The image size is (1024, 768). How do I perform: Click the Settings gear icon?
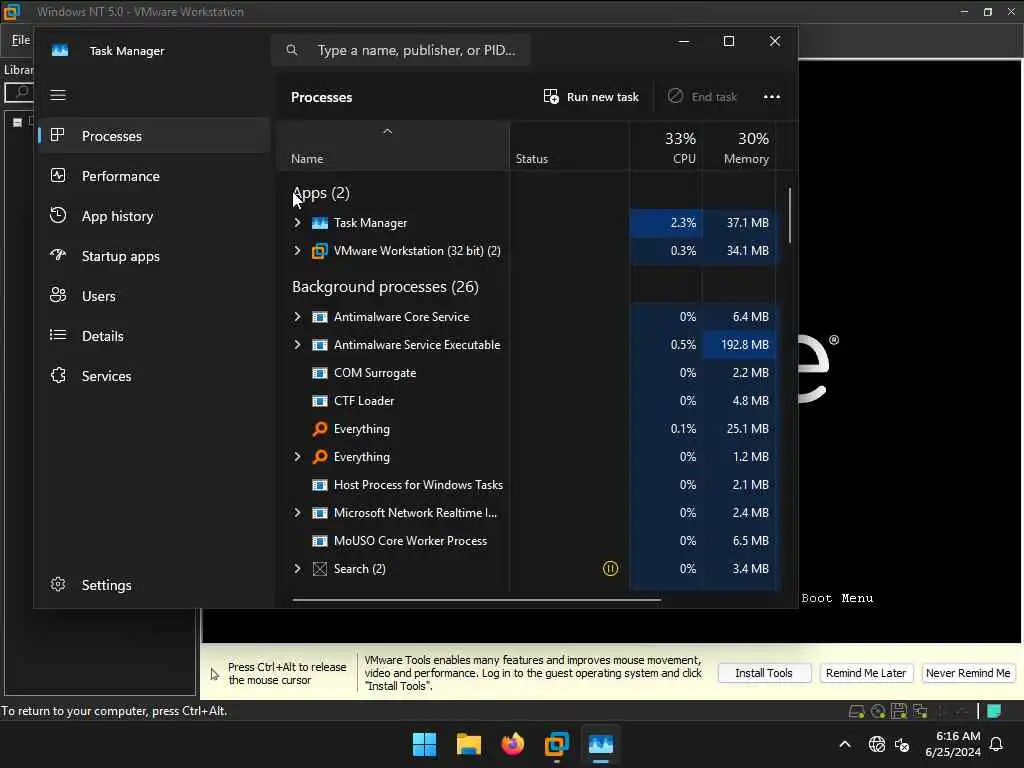coord(58,584)
